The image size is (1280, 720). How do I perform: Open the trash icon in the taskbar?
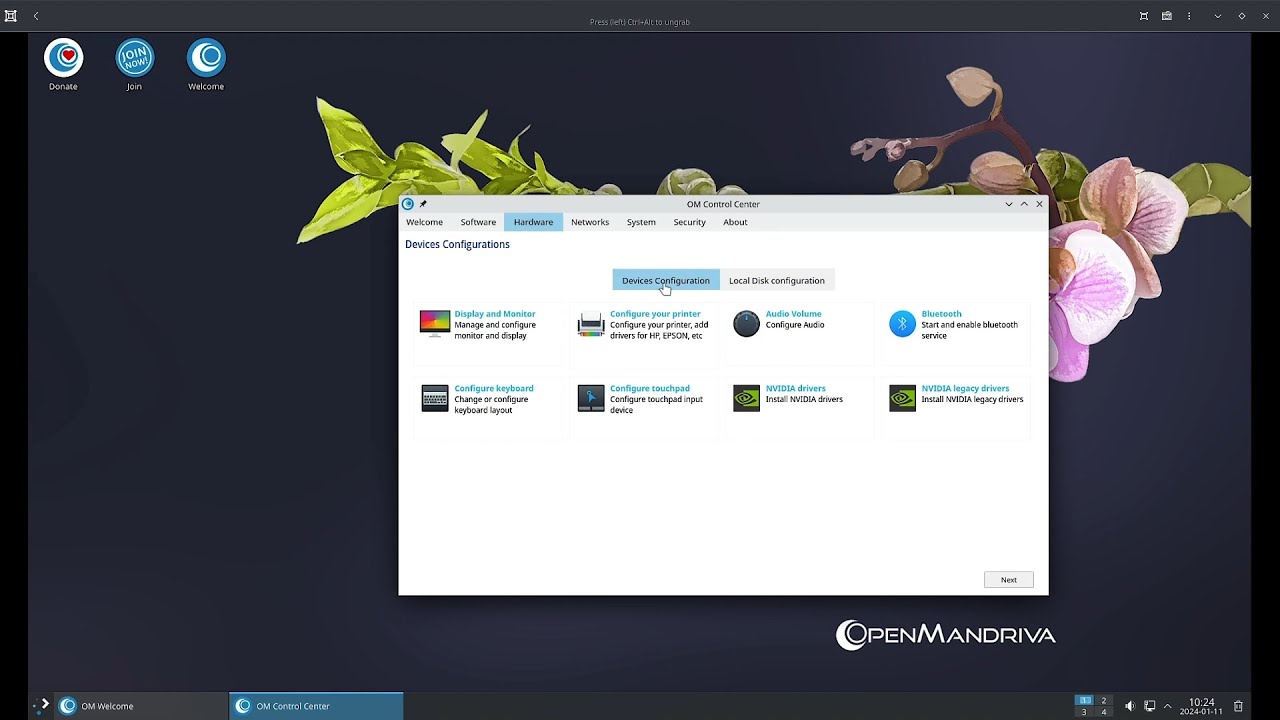point(1238,706)
